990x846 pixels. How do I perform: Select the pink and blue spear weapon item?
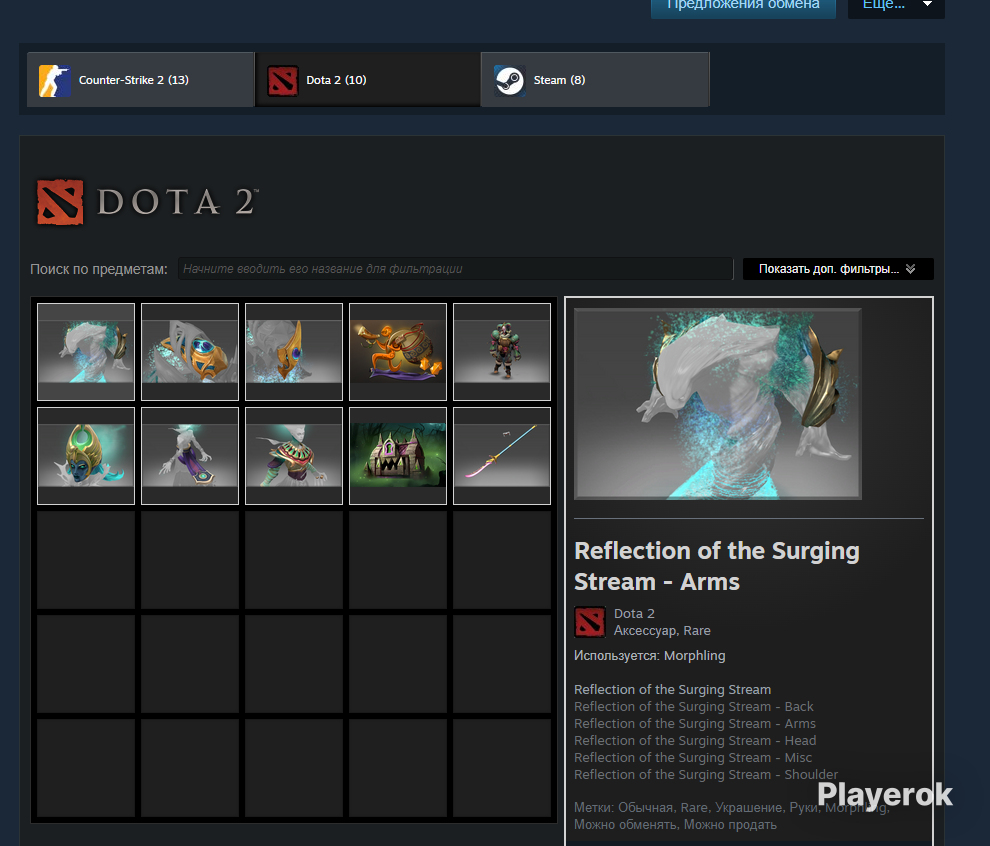[x=502, y=456]
